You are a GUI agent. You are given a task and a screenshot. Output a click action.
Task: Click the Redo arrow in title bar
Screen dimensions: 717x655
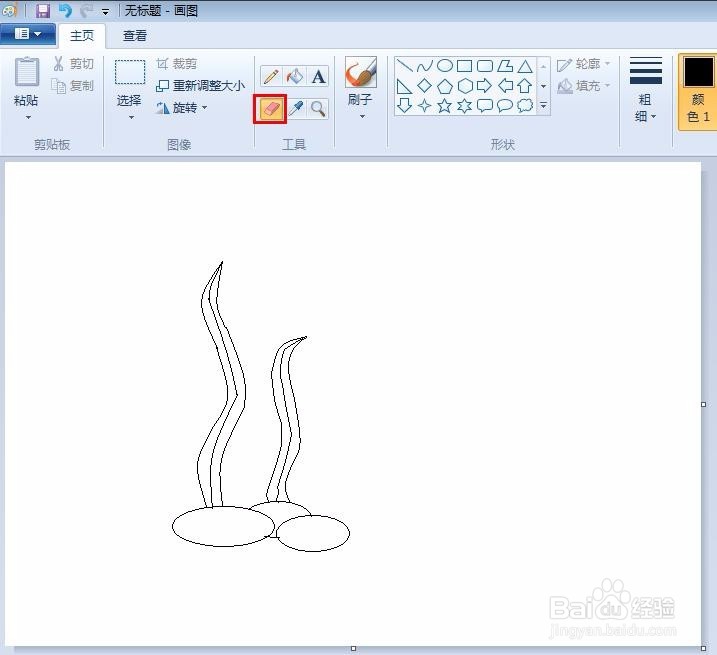tap(87, 11)
